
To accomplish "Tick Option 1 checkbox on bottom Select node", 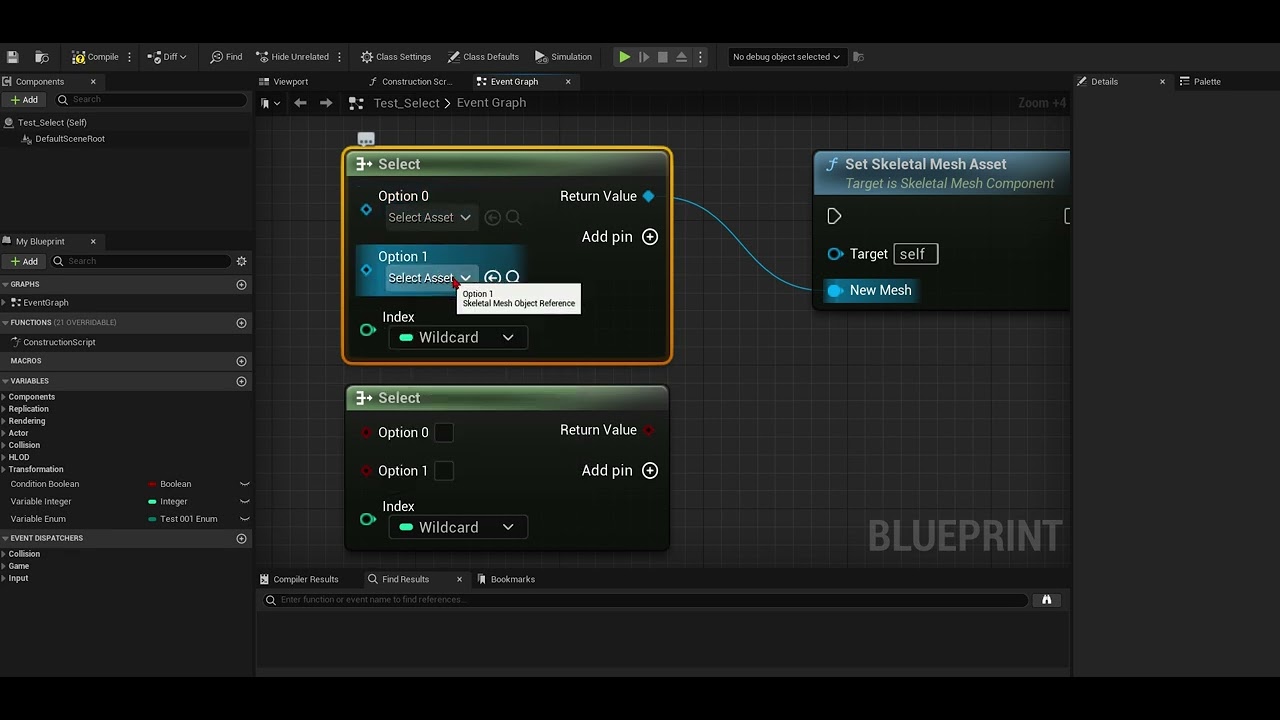I will coord(444,471).
